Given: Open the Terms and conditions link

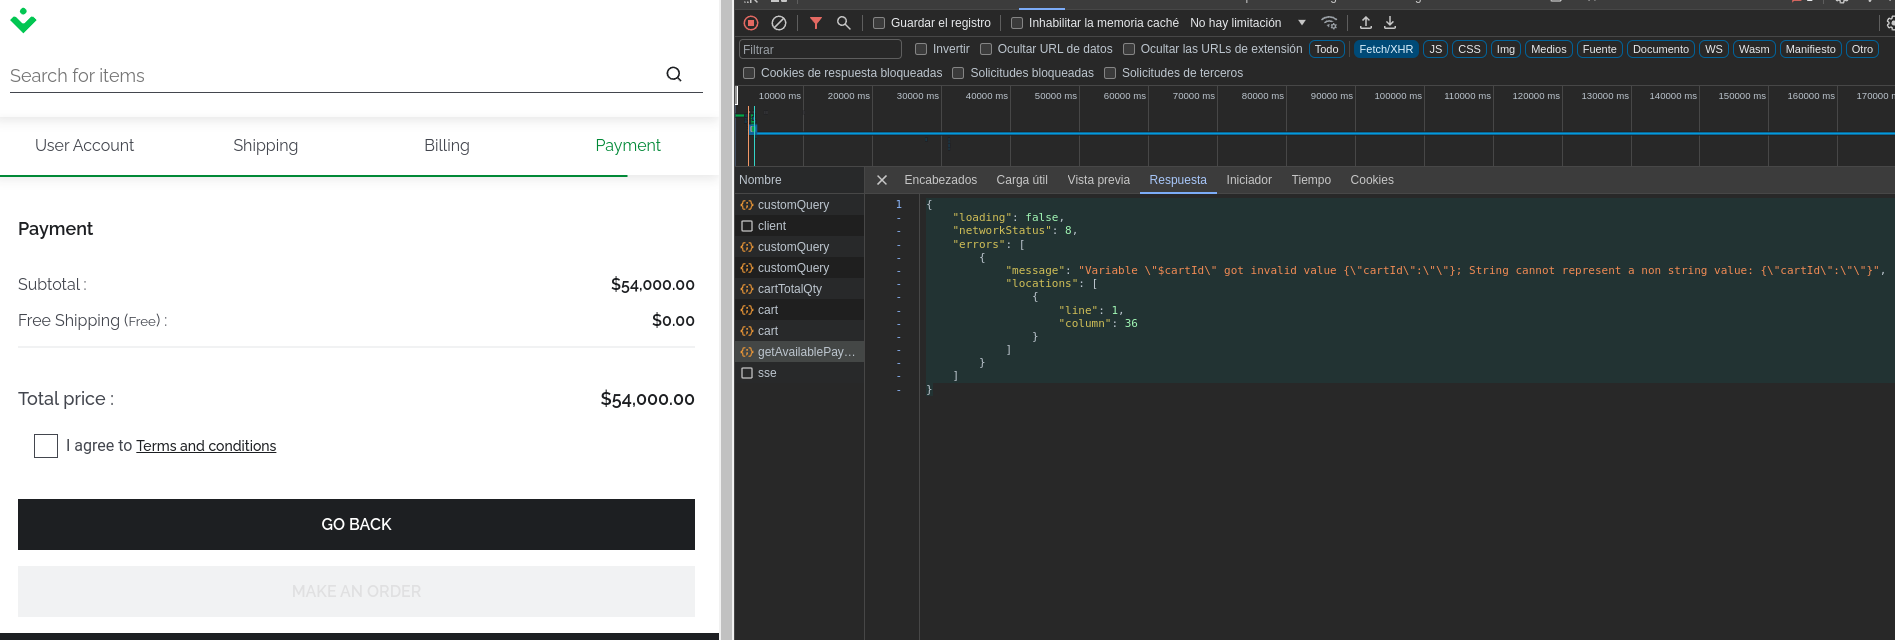Looking at the screenshot, I should (206, 446).
